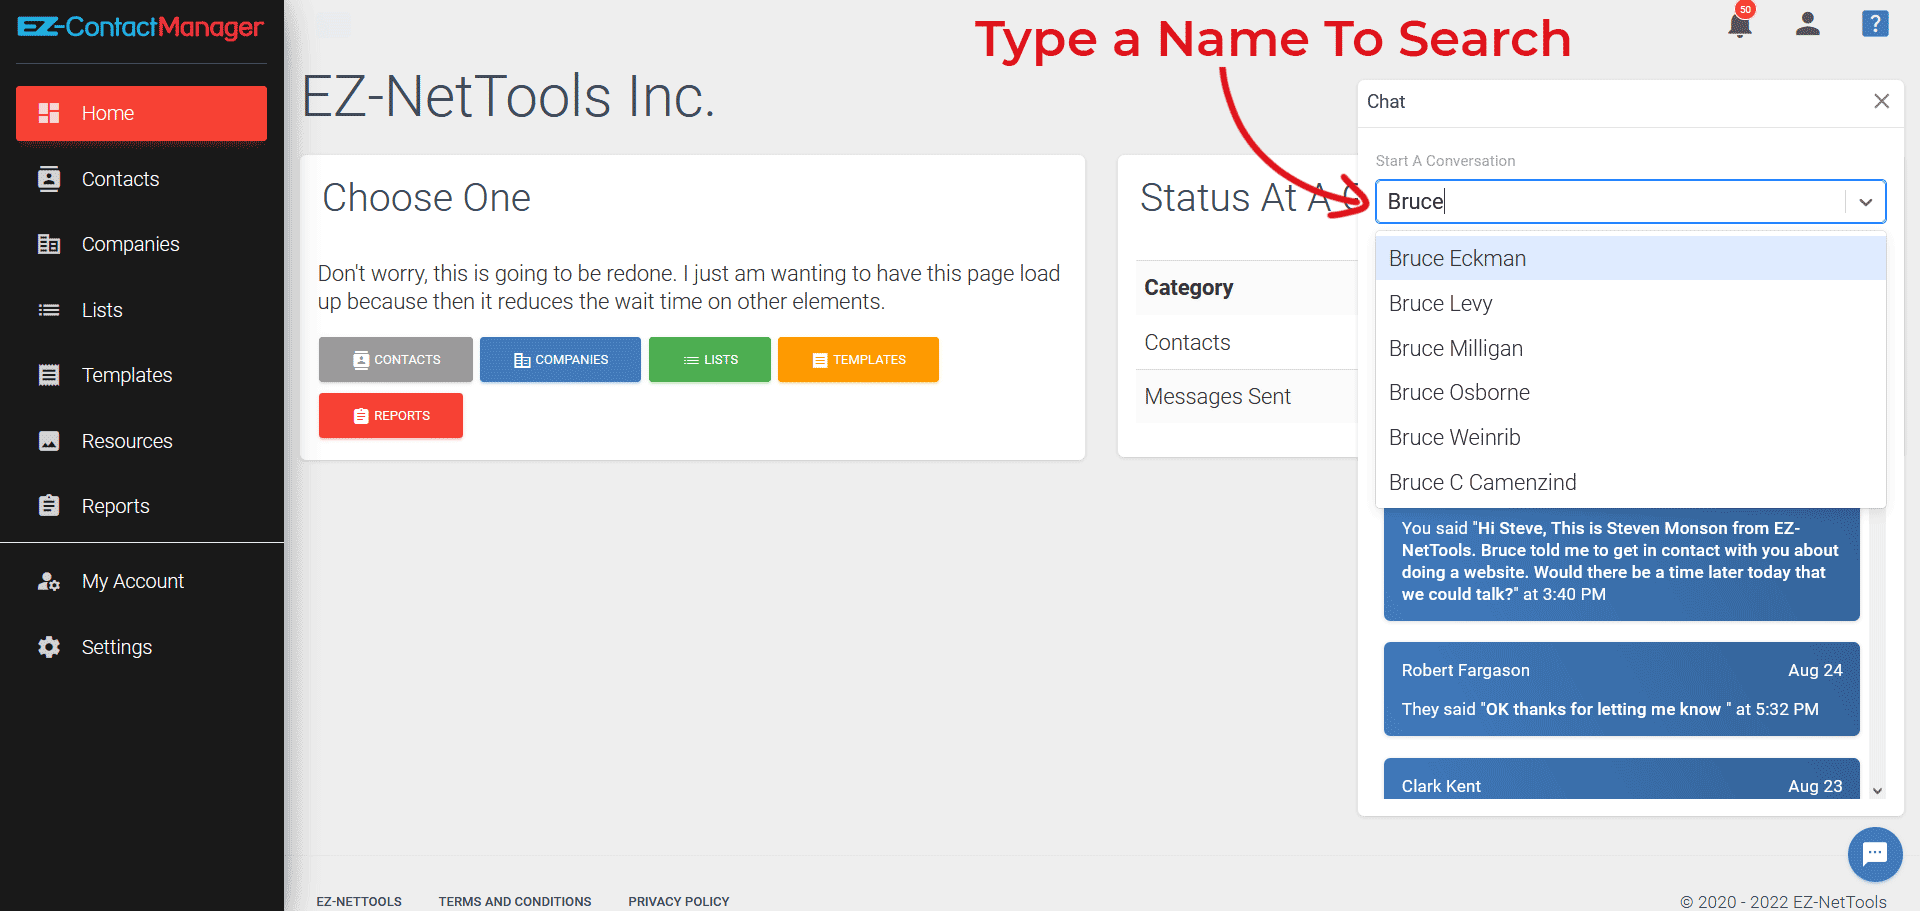Click the Category column header
1920x911 pixels.
[1188, 288]
